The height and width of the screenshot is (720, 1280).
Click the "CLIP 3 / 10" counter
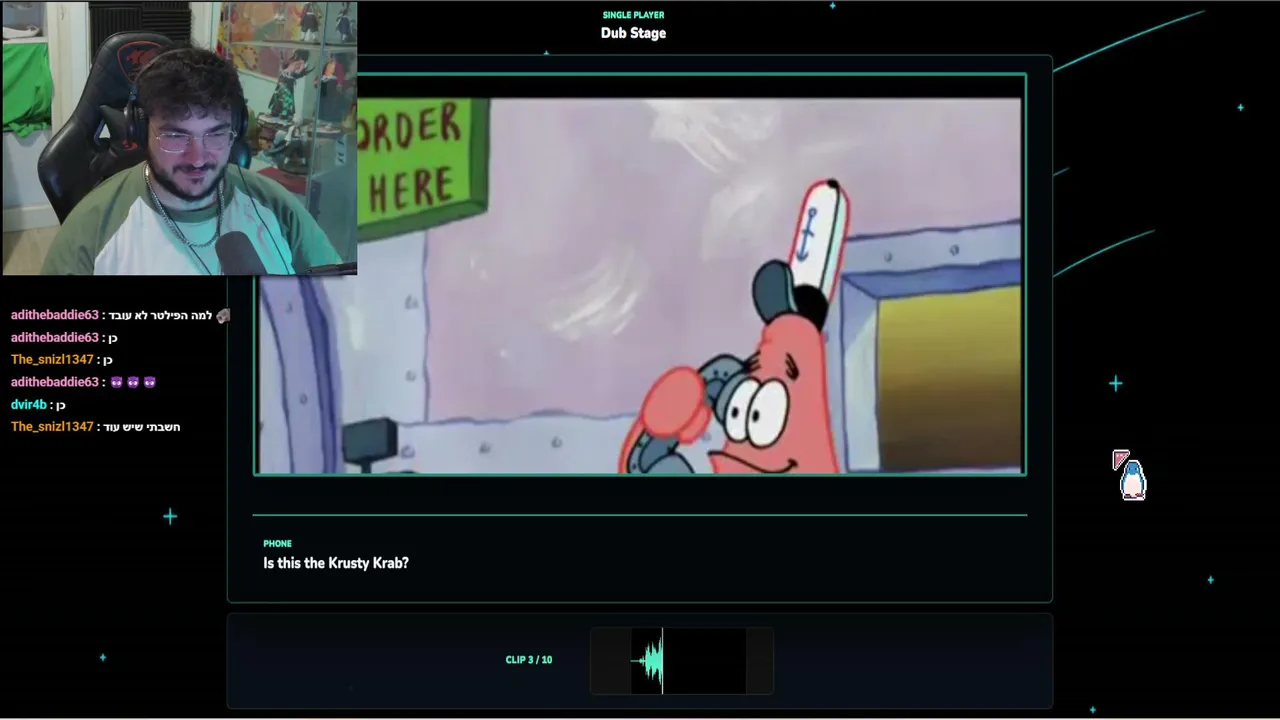529,660
